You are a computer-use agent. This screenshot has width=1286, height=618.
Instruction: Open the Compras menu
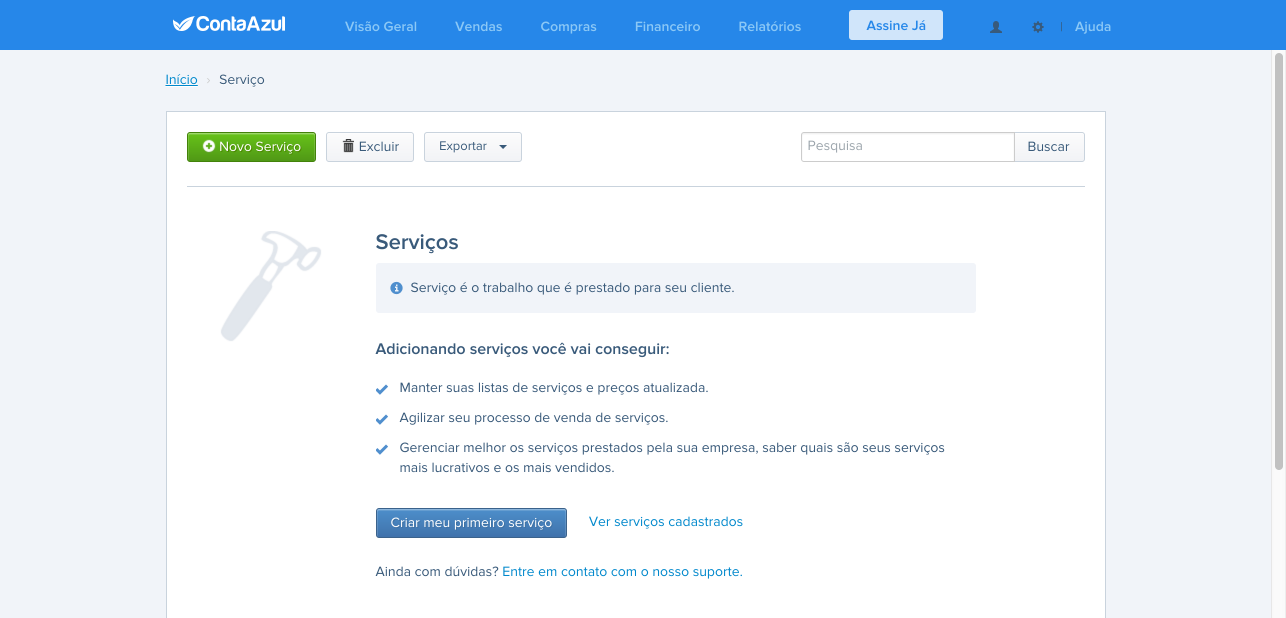pyautogui.click(x=568, y=27)
